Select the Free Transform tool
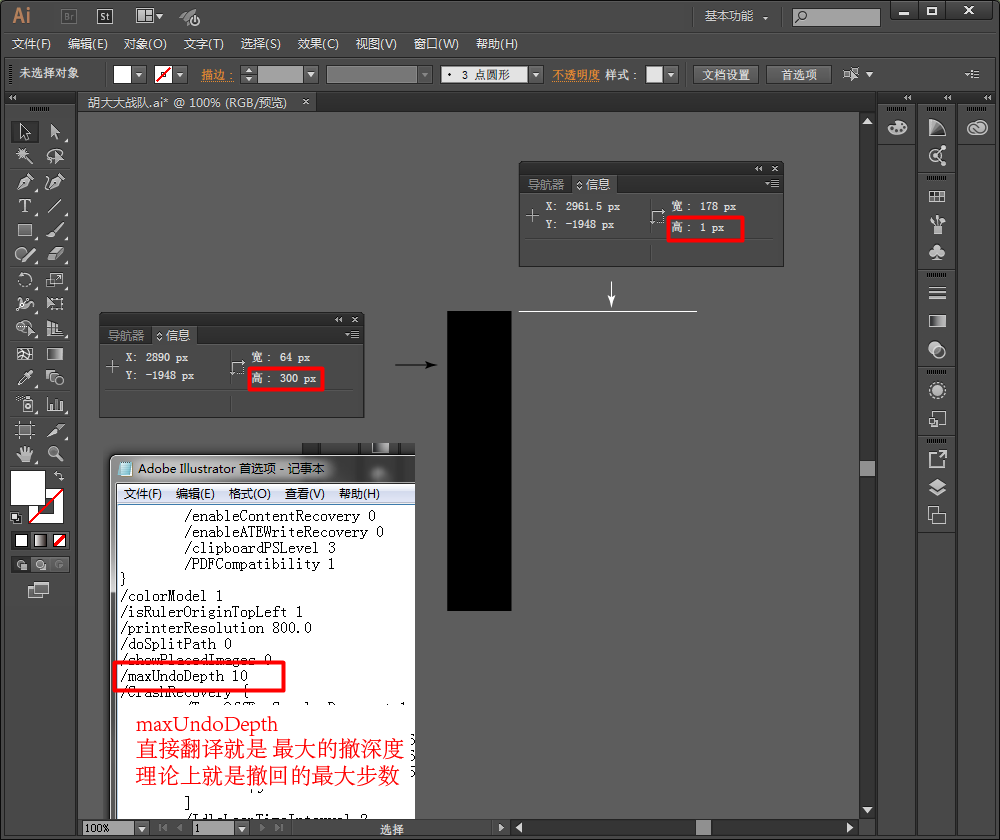1000x840 pixels. click(55, 304)
